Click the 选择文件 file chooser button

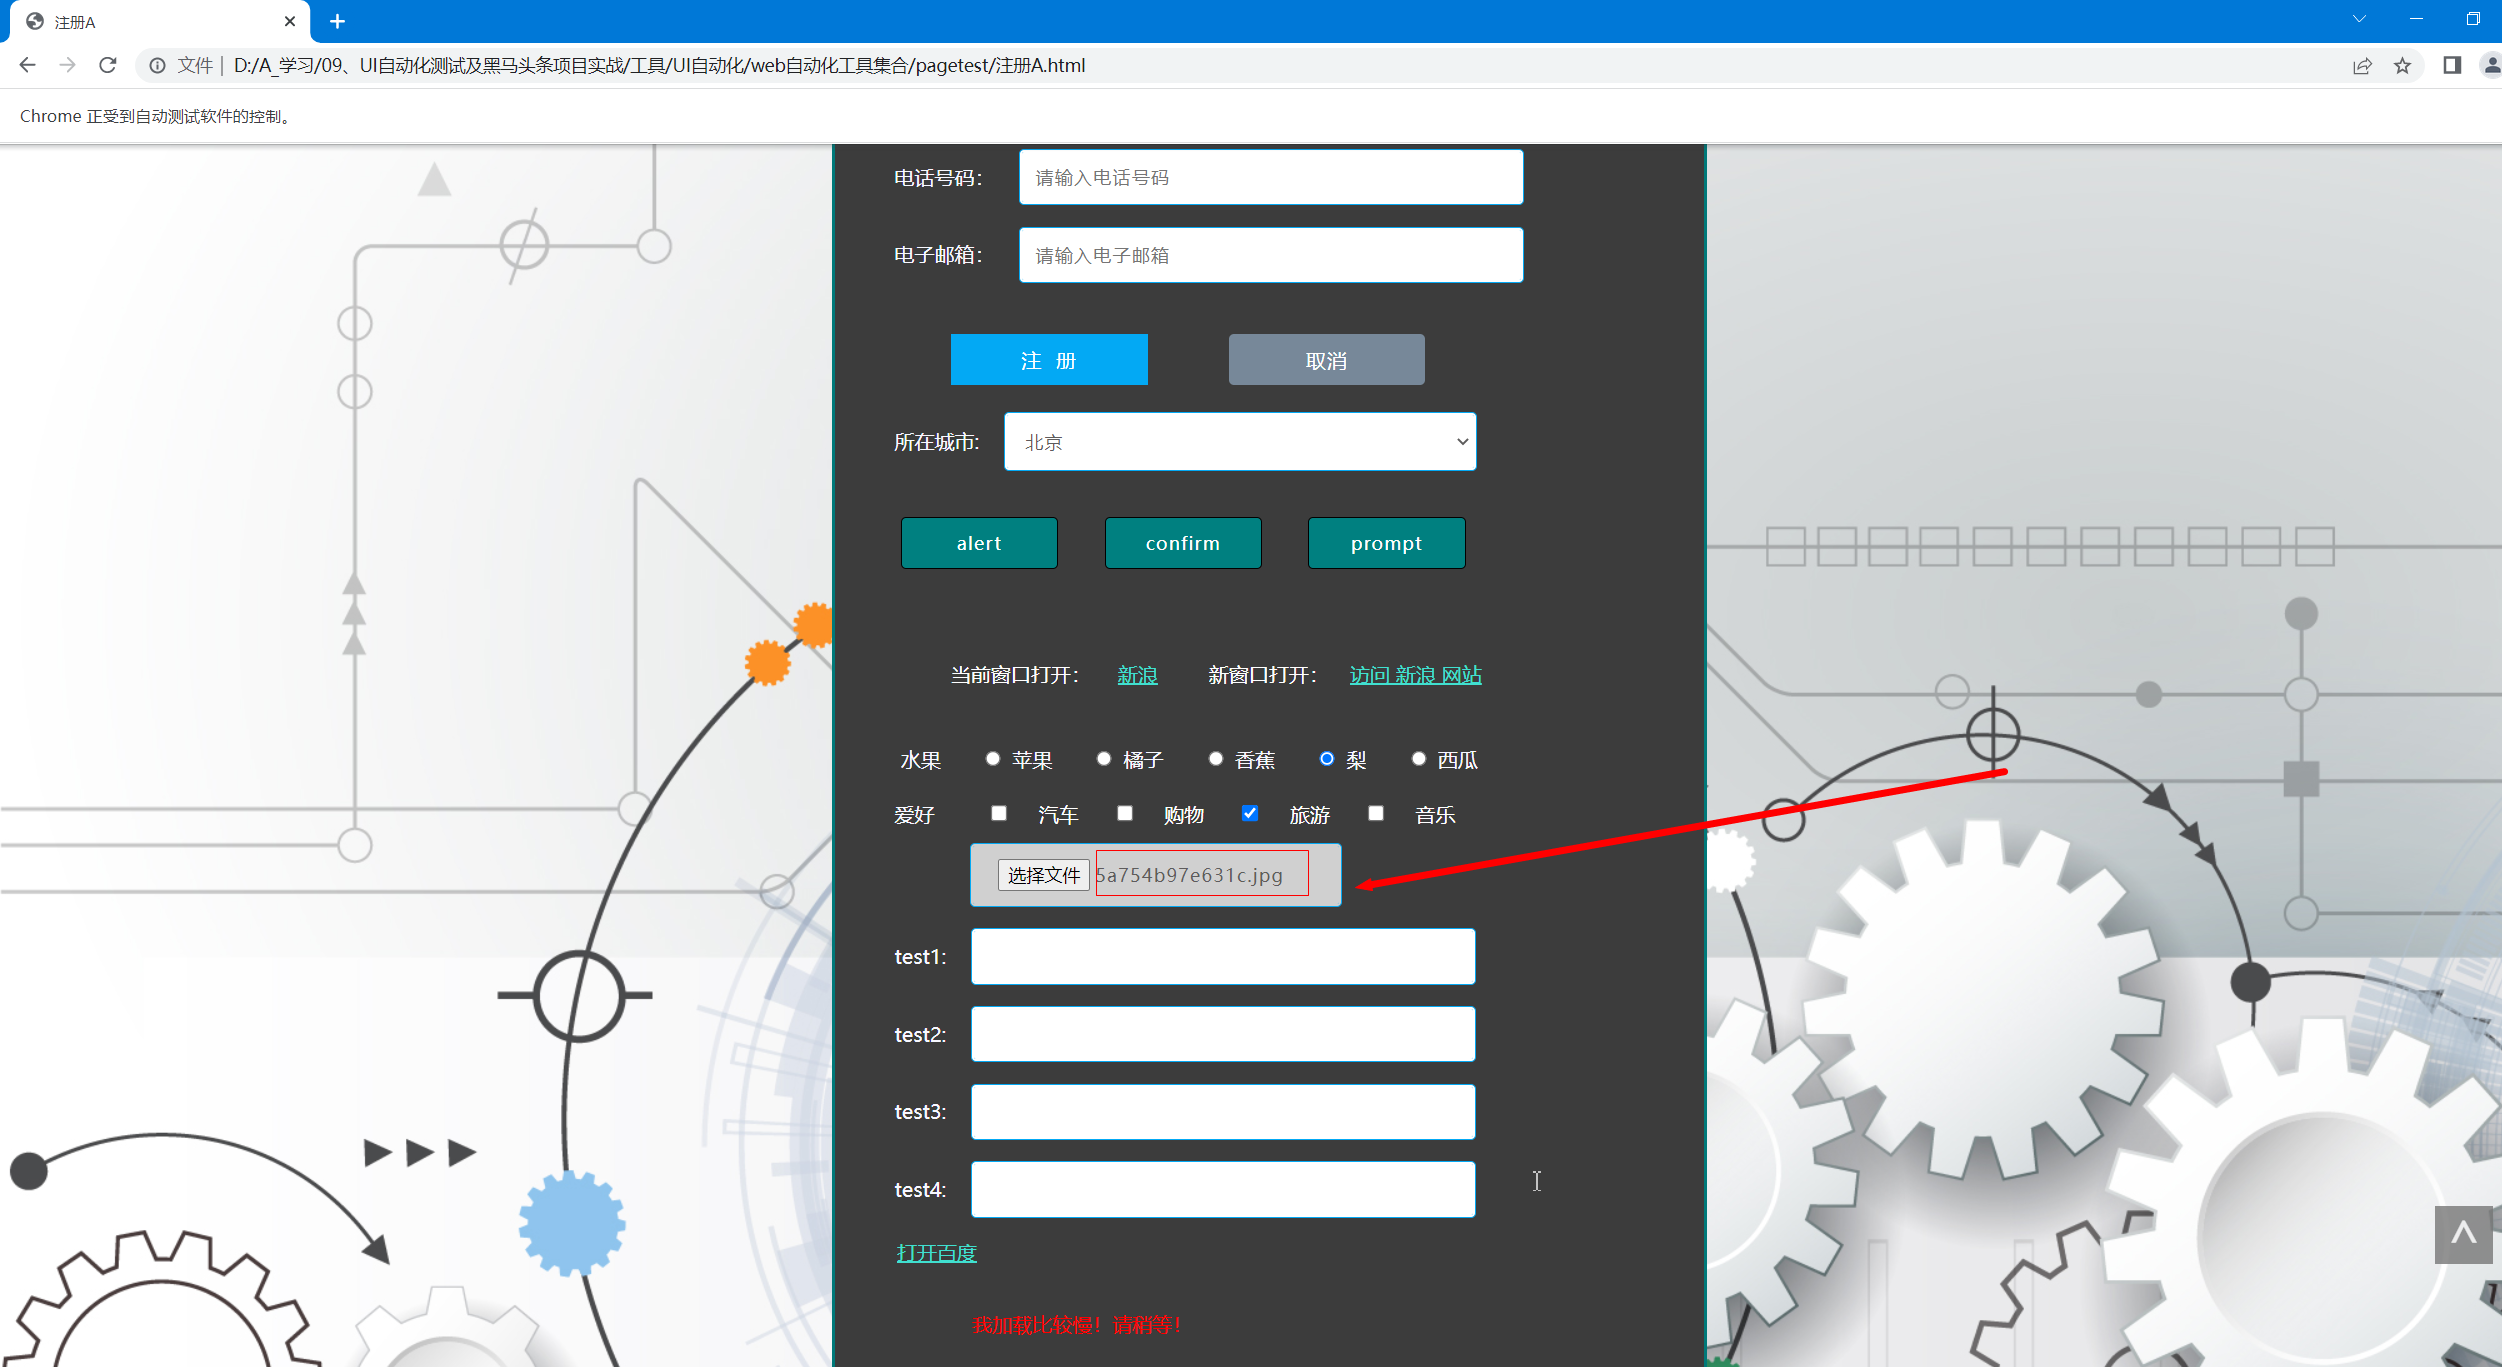click(x=1043, y=875)
